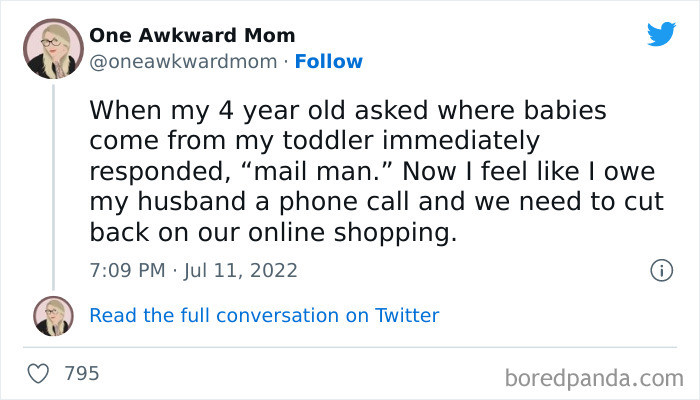Image resolution: width=700 pixels, height=400 pixels.
Task: Like the tweet with the heart icon
Action: [40, 374]
